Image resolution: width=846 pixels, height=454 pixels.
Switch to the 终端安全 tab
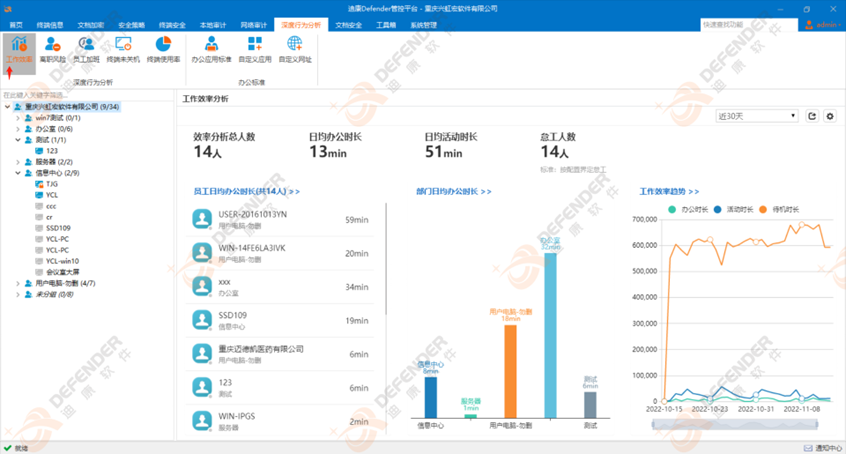pos(172,25)
